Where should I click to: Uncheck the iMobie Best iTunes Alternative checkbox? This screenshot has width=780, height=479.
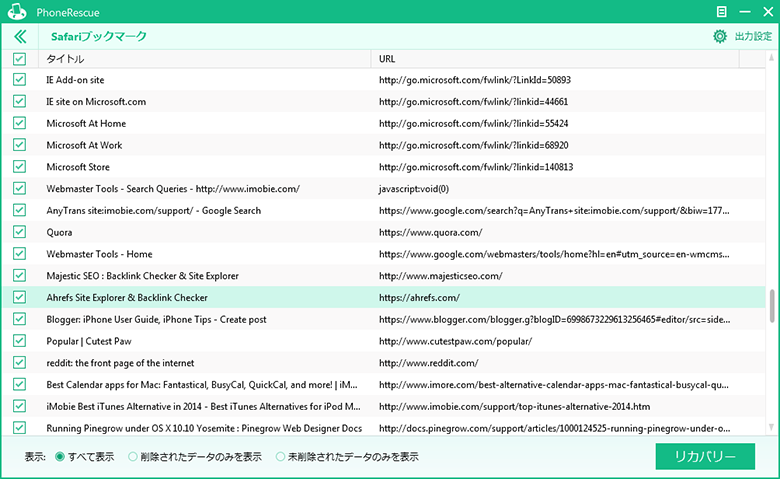(x=19, y=406)
